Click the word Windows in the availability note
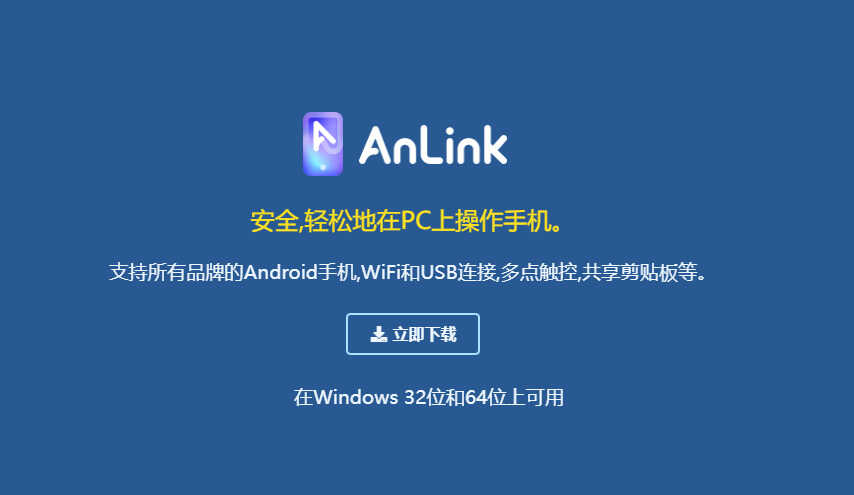 [356, 397]
